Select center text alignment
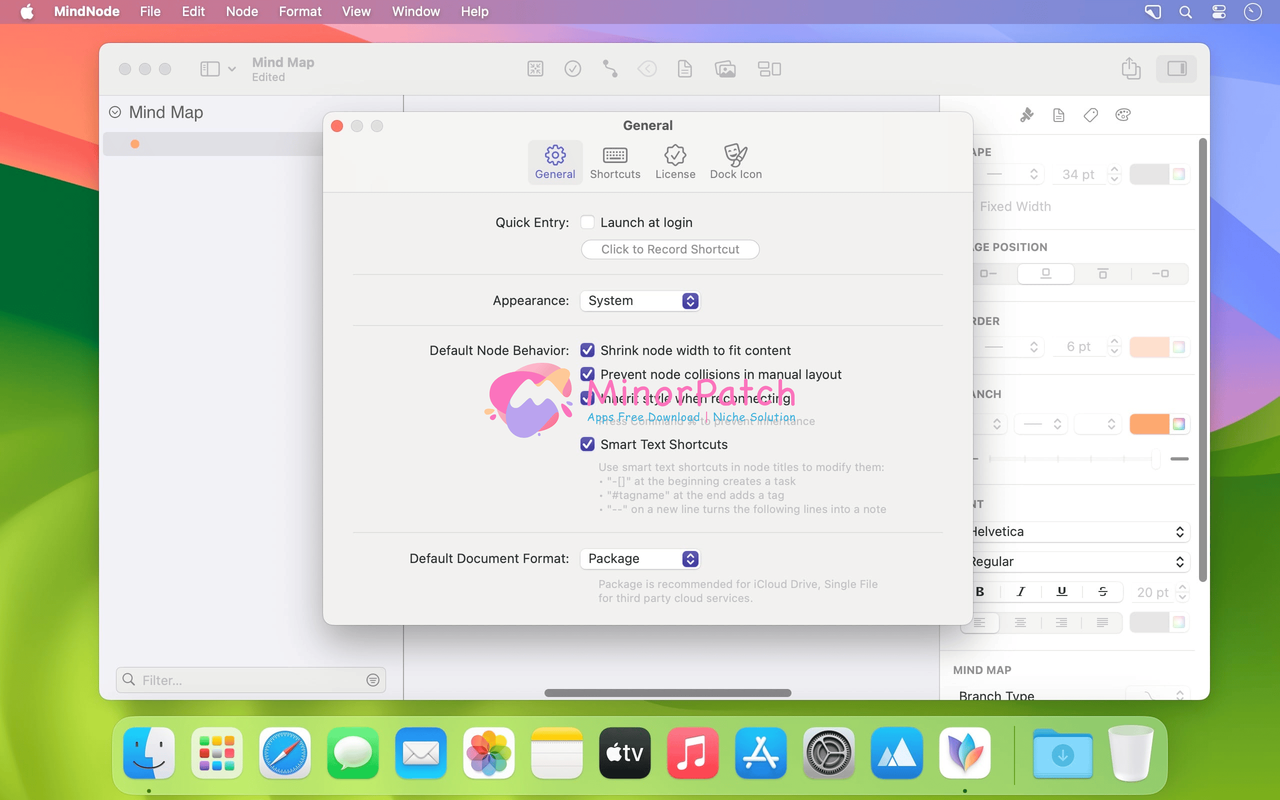 coord(1020,623)
